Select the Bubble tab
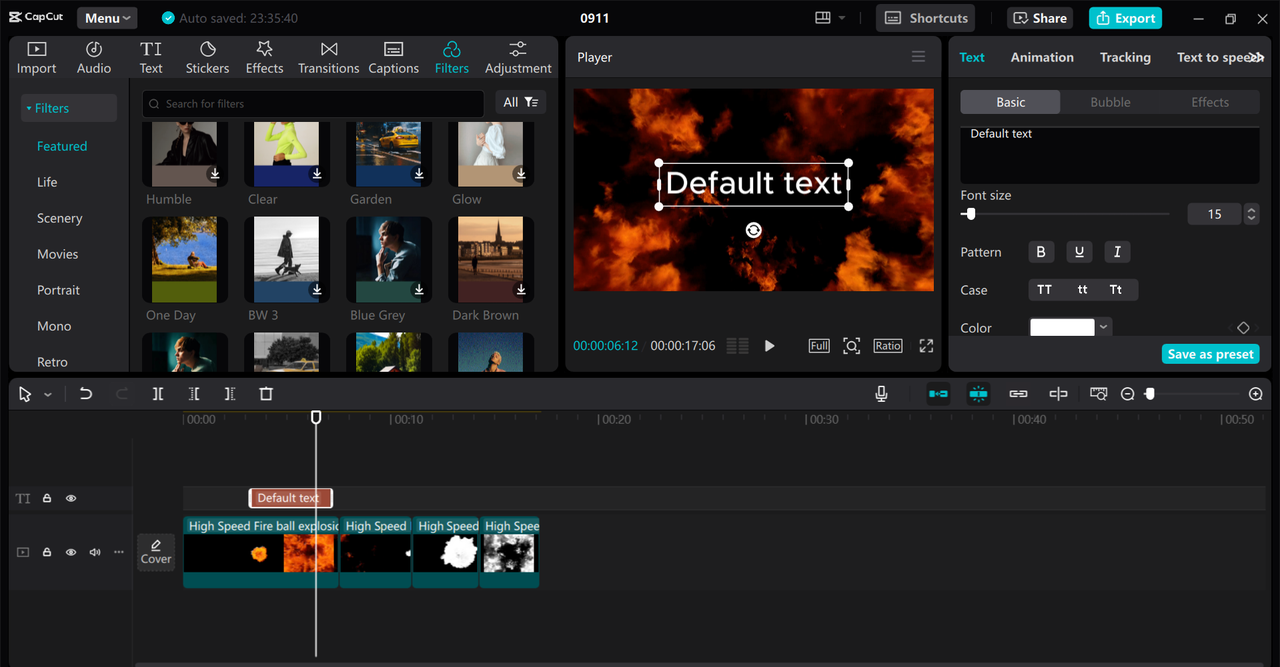Screen dimensions: 1280x667 point(1110,102)
